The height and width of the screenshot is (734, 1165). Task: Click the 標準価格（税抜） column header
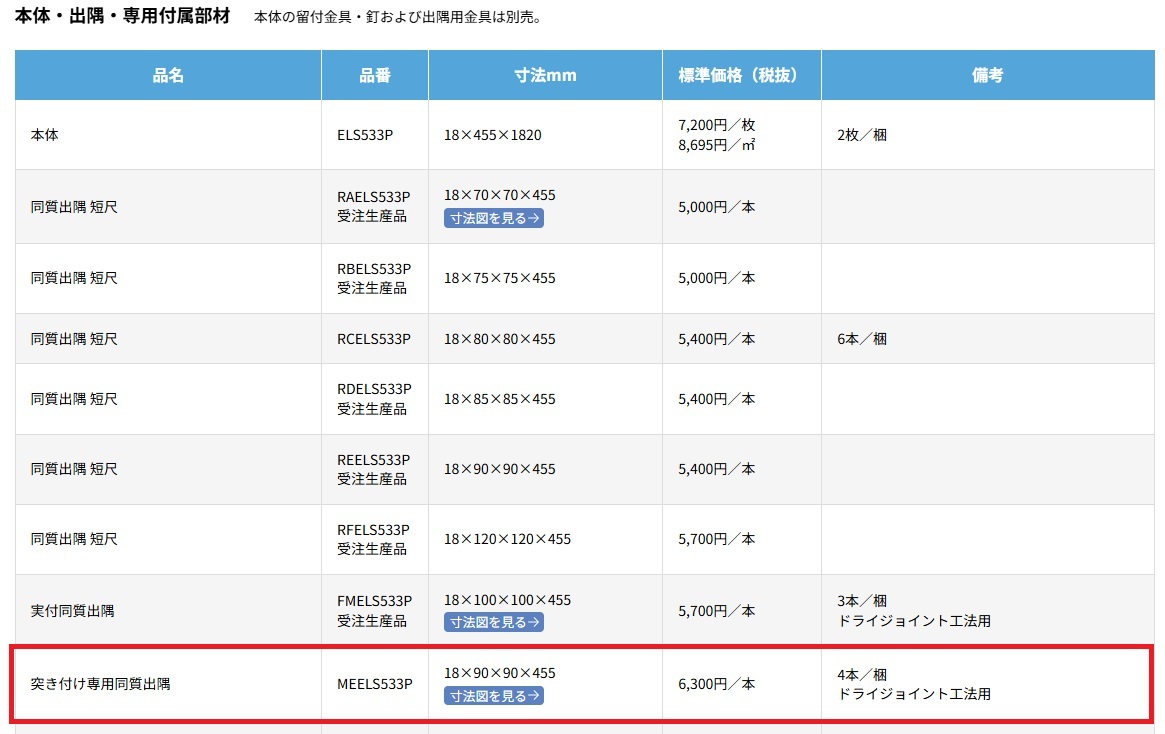[x=741, y=75]
